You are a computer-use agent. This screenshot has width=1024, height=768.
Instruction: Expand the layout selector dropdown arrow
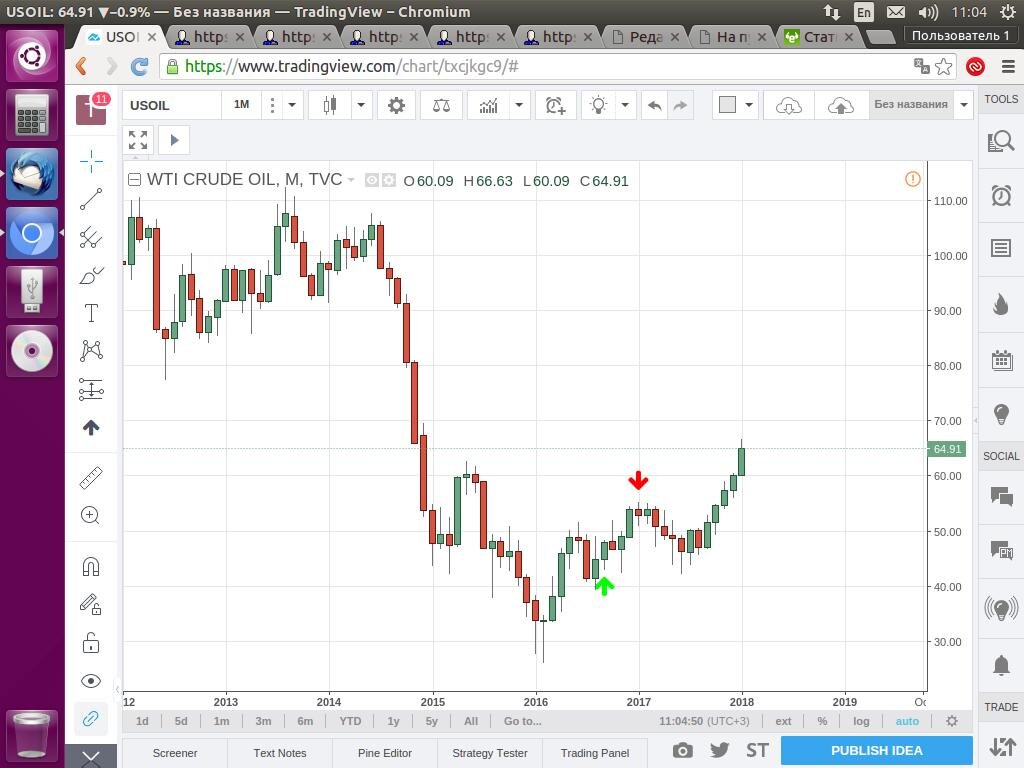(748, 105)
